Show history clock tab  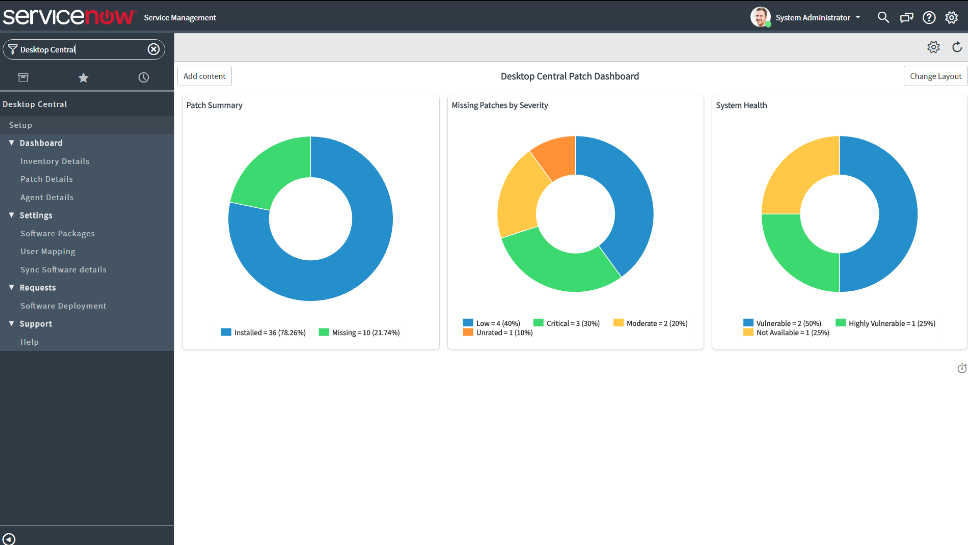click(x=143, y=77)
